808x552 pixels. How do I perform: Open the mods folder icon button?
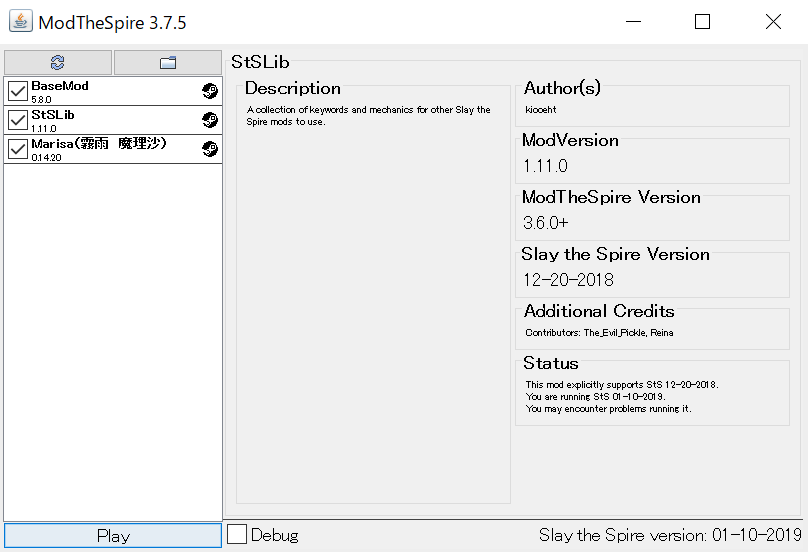coord(167,62)
